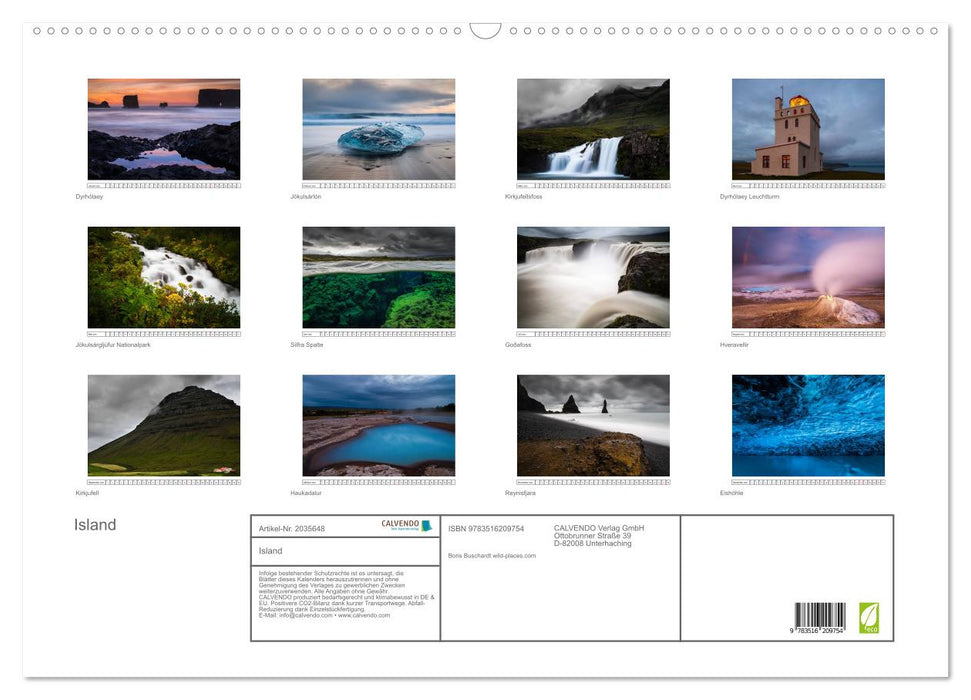Click the Haukadalur hot spring thumbnail
The image size is (971, 700).
379,426
